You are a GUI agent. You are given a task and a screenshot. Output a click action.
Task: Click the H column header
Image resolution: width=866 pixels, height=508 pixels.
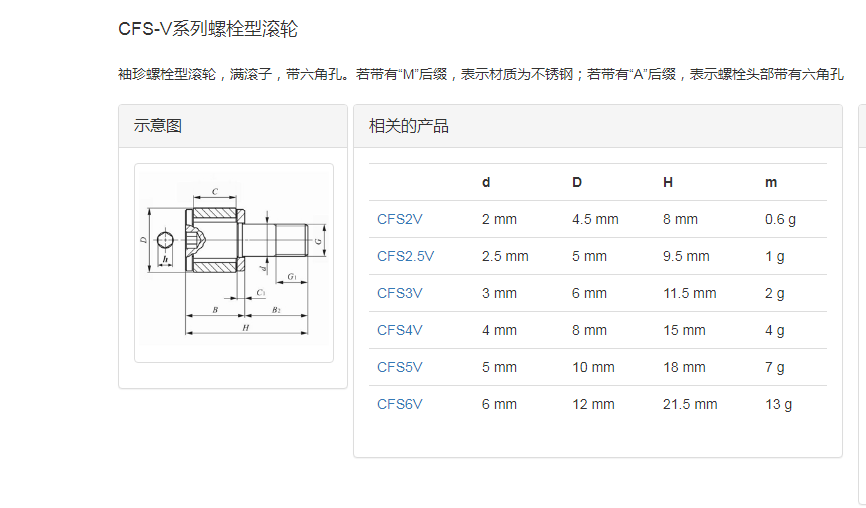[668, 182]
